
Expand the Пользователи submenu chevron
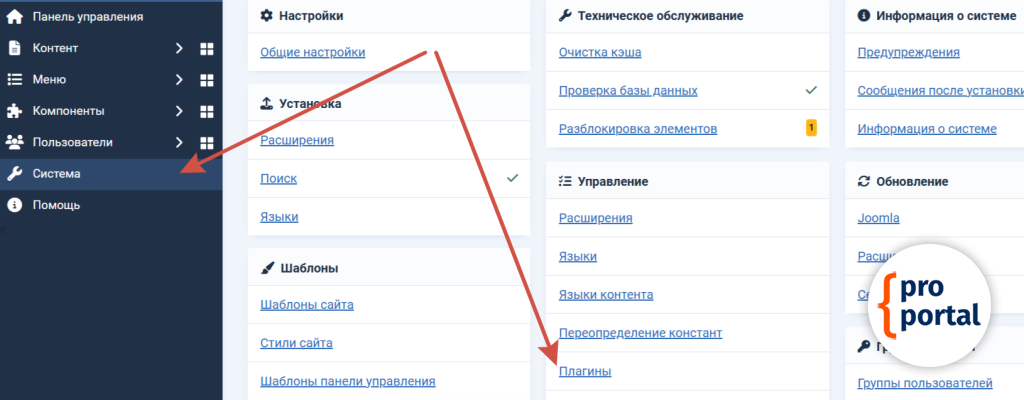tap(179, 142)
